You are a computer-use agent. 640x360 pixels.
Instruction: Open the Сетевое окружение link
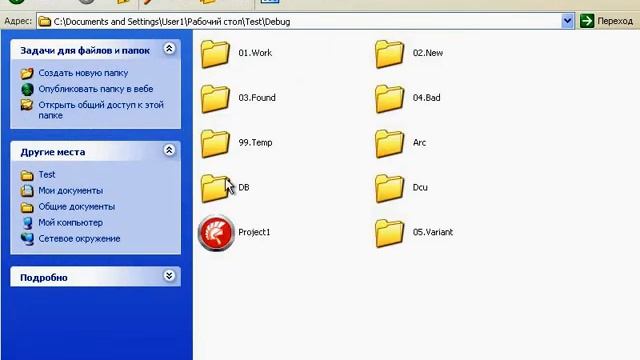click(79, 239)
